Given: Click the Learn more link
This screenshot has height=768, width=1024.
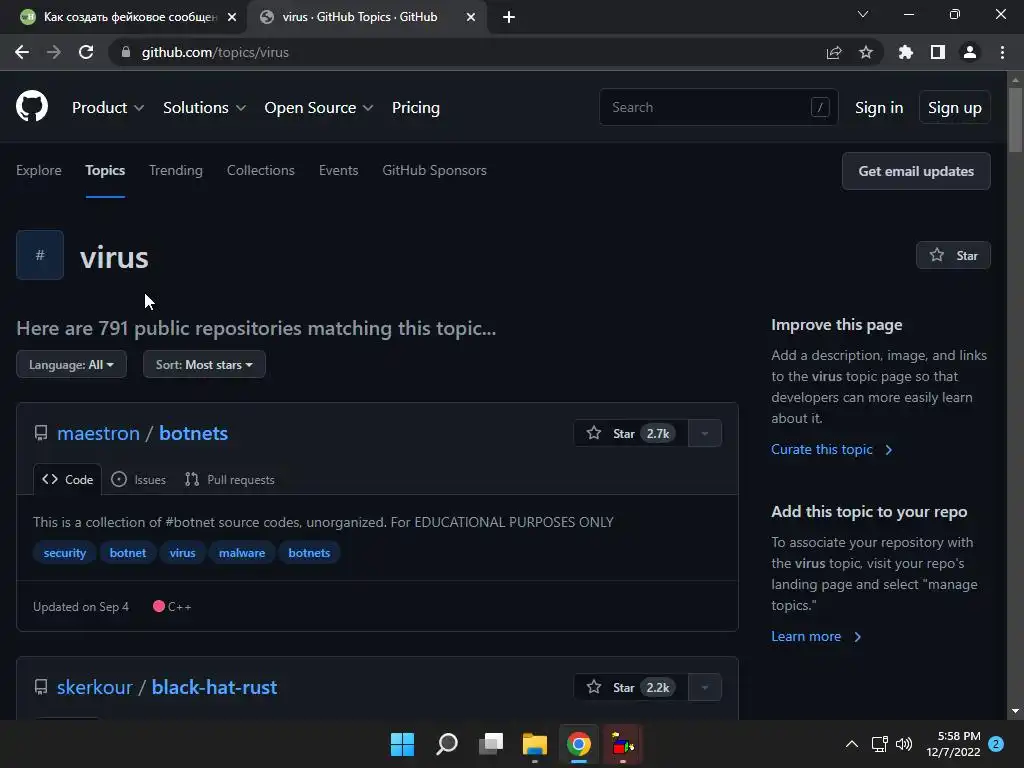Looking at the screenshot, I should pos(816,636).
